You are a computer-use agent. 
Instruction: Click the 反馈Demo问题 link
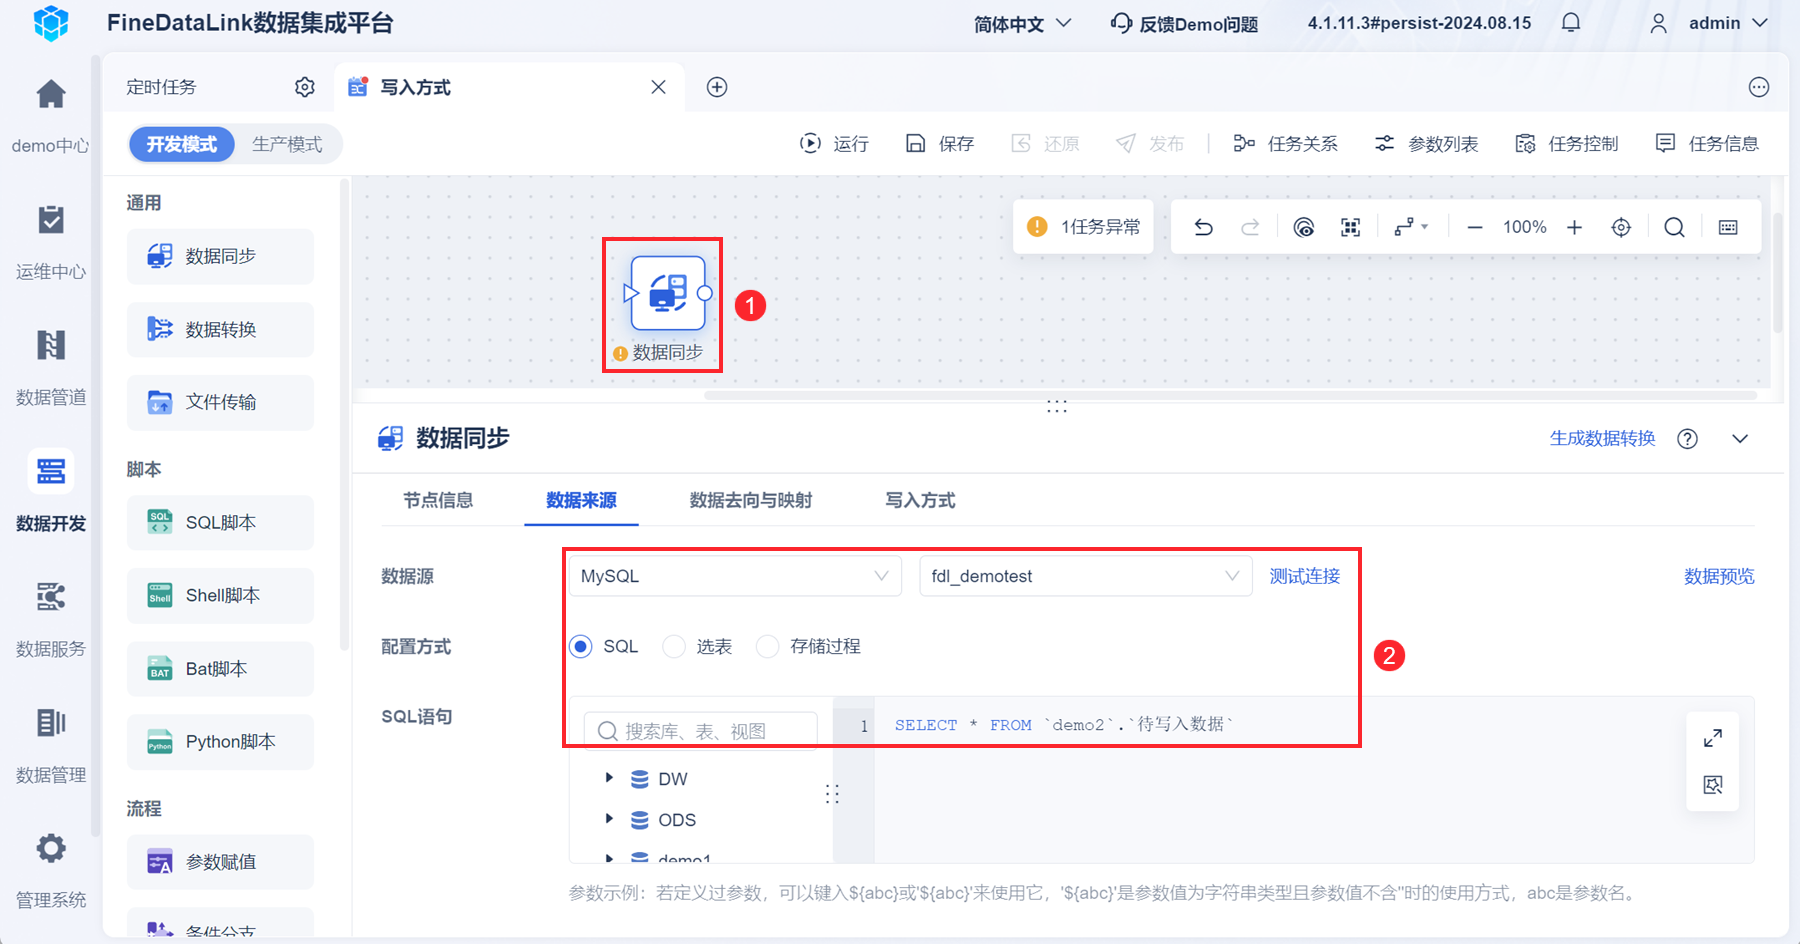[x=1185, y=23]
